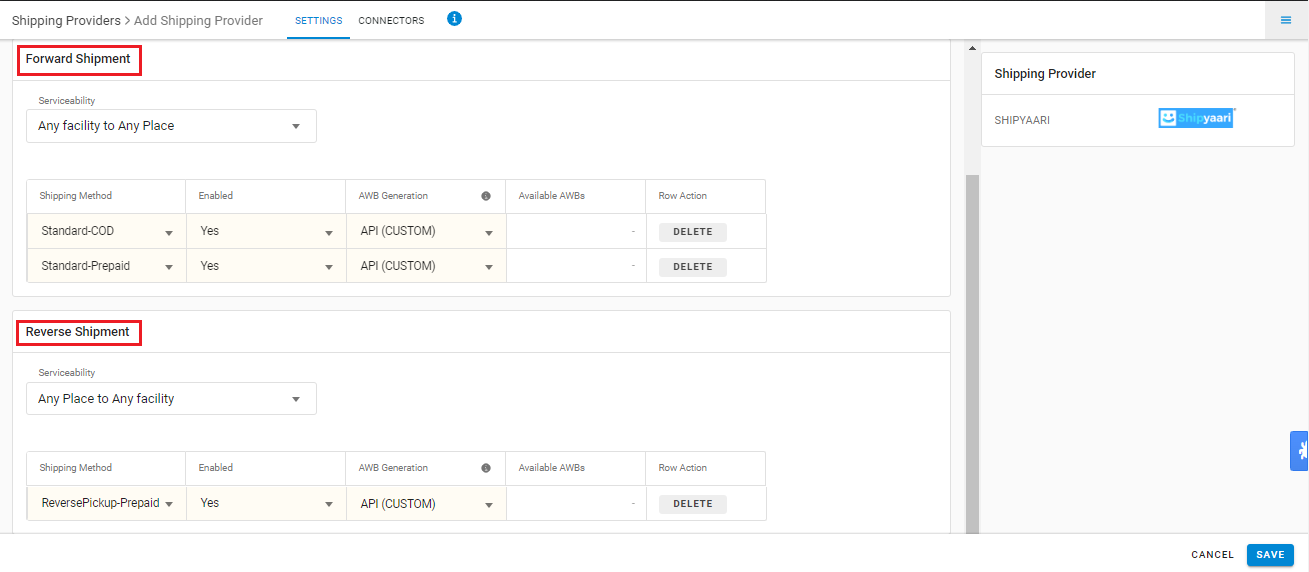Open the Standard-COD shipping method dropdown

(x=107, y=231)
